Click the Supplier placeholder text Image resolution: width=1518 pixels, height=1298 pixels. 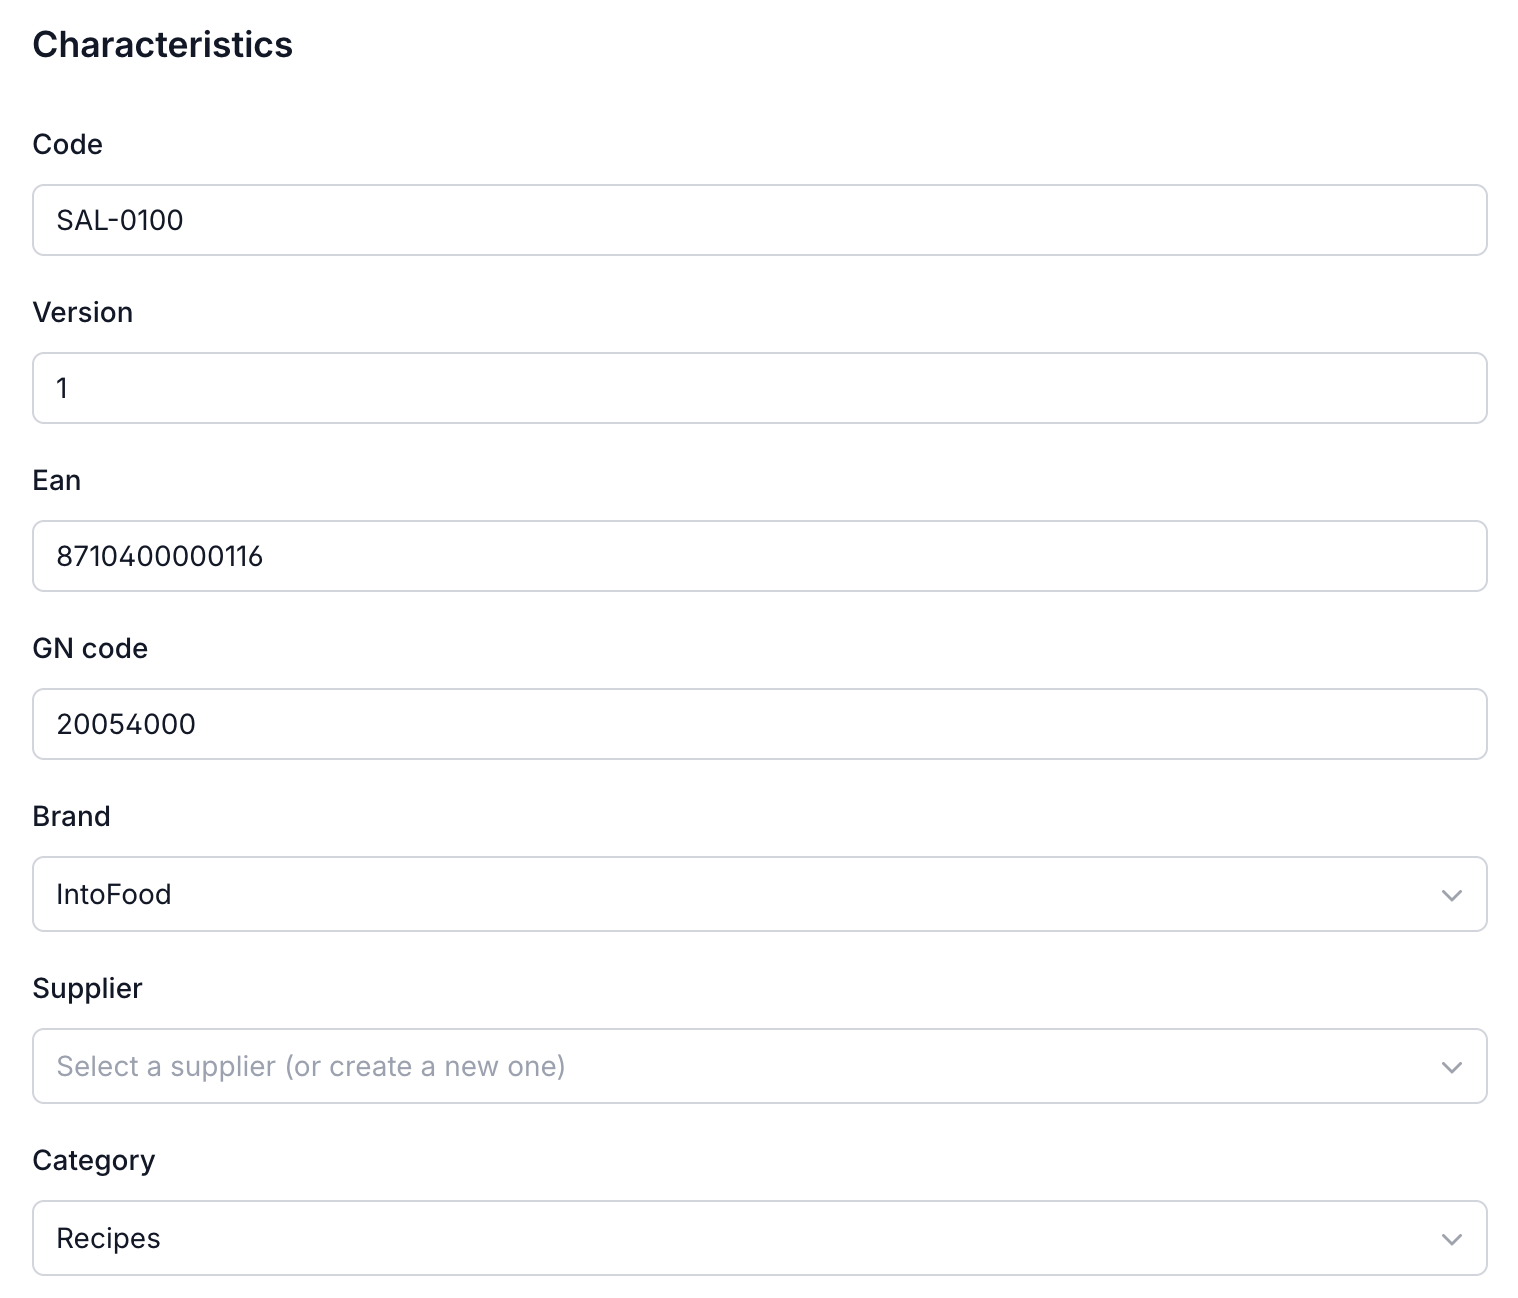tap(311, 1066)
